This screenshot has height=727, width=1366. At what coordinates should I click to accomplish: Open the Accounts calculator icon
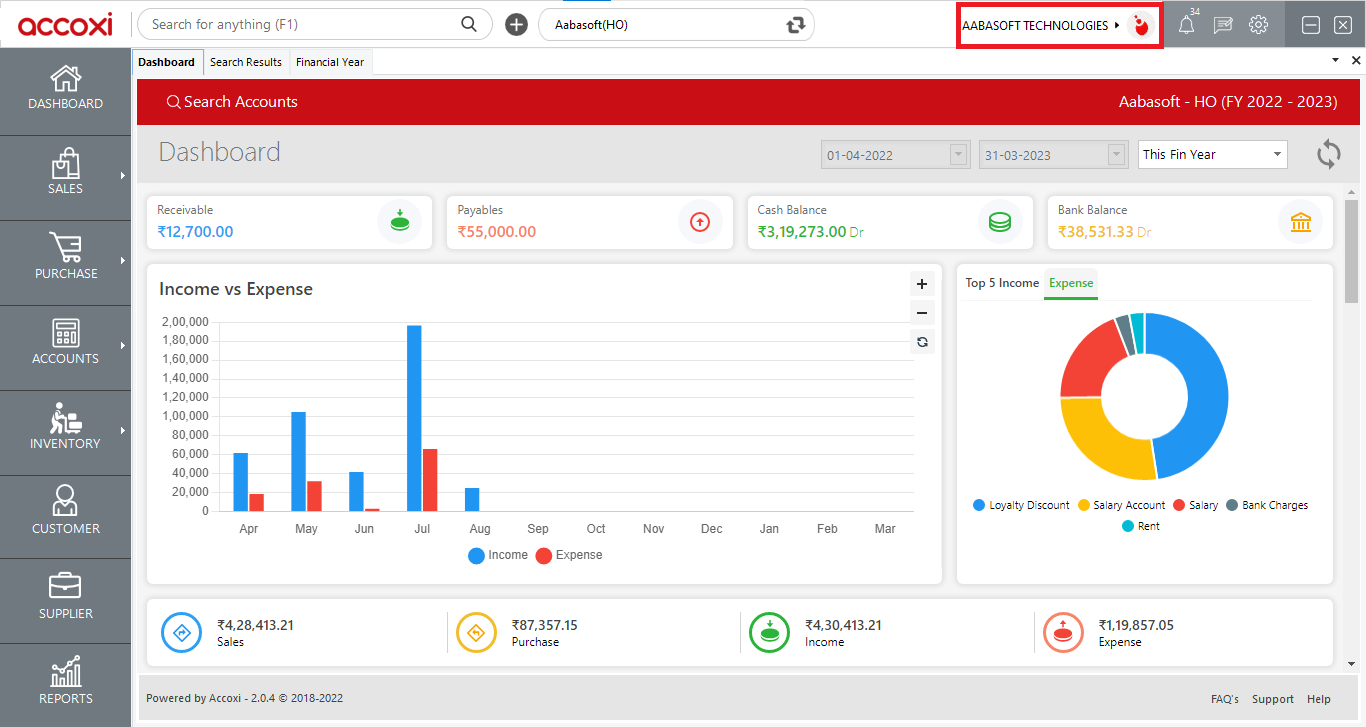pyautogui.click(x=66, y=333)
